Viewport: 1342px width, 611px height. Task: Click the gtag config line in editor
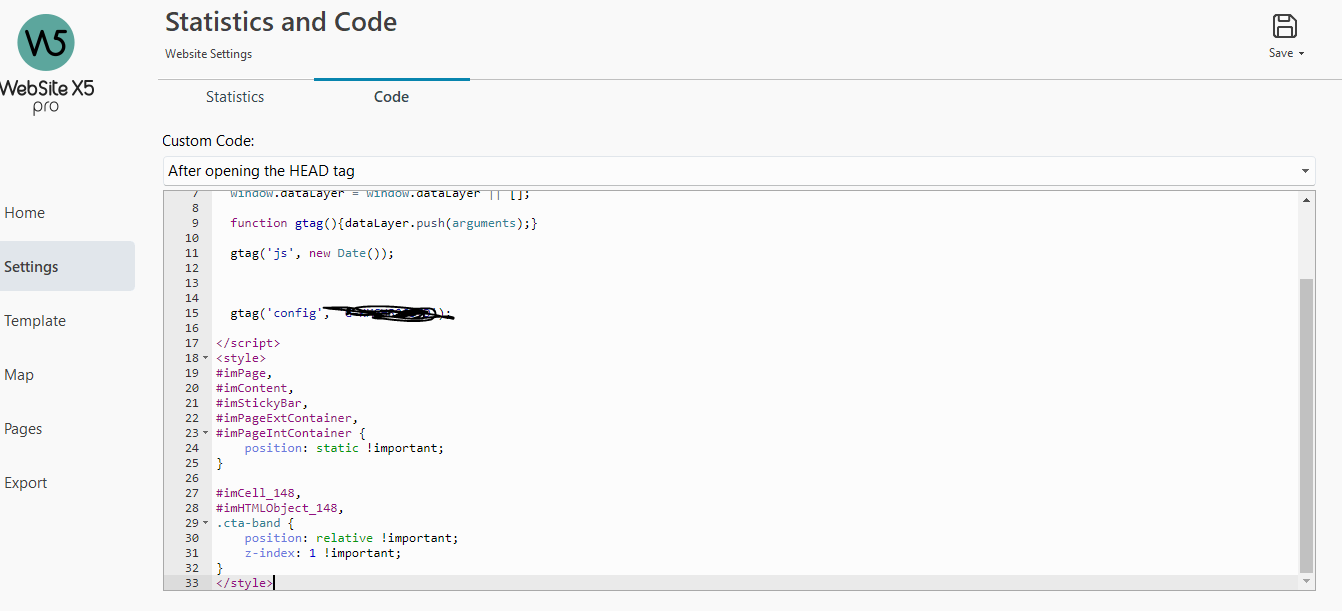[x=280, y=313]
